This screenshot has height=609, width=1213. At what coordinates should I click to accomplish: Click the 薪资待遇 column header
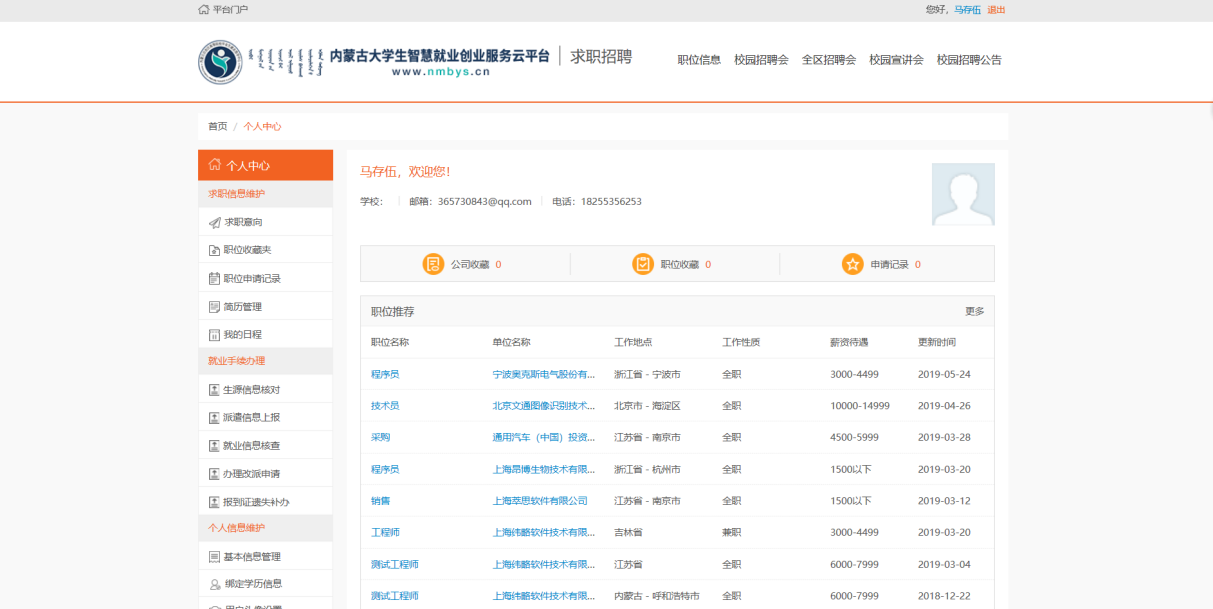[849, 342]
